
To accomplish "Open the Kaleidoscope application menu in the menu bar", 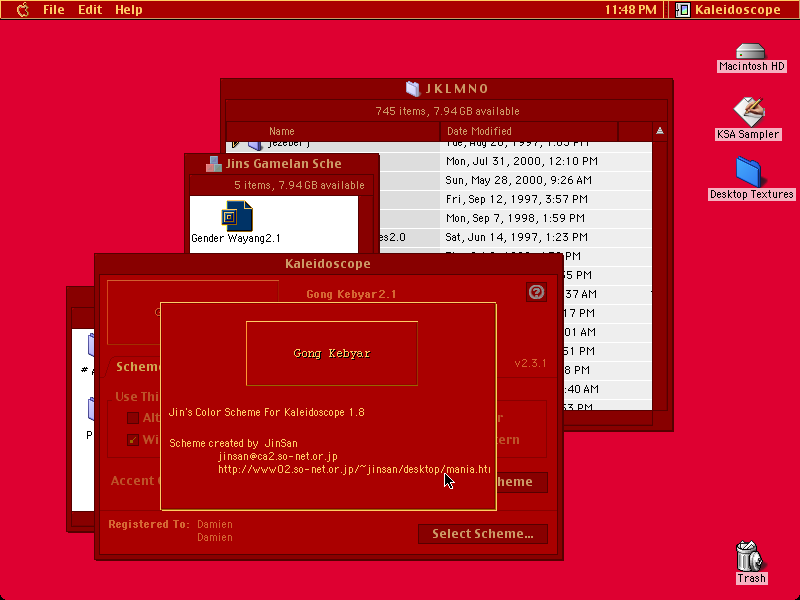I will point(729,10).
